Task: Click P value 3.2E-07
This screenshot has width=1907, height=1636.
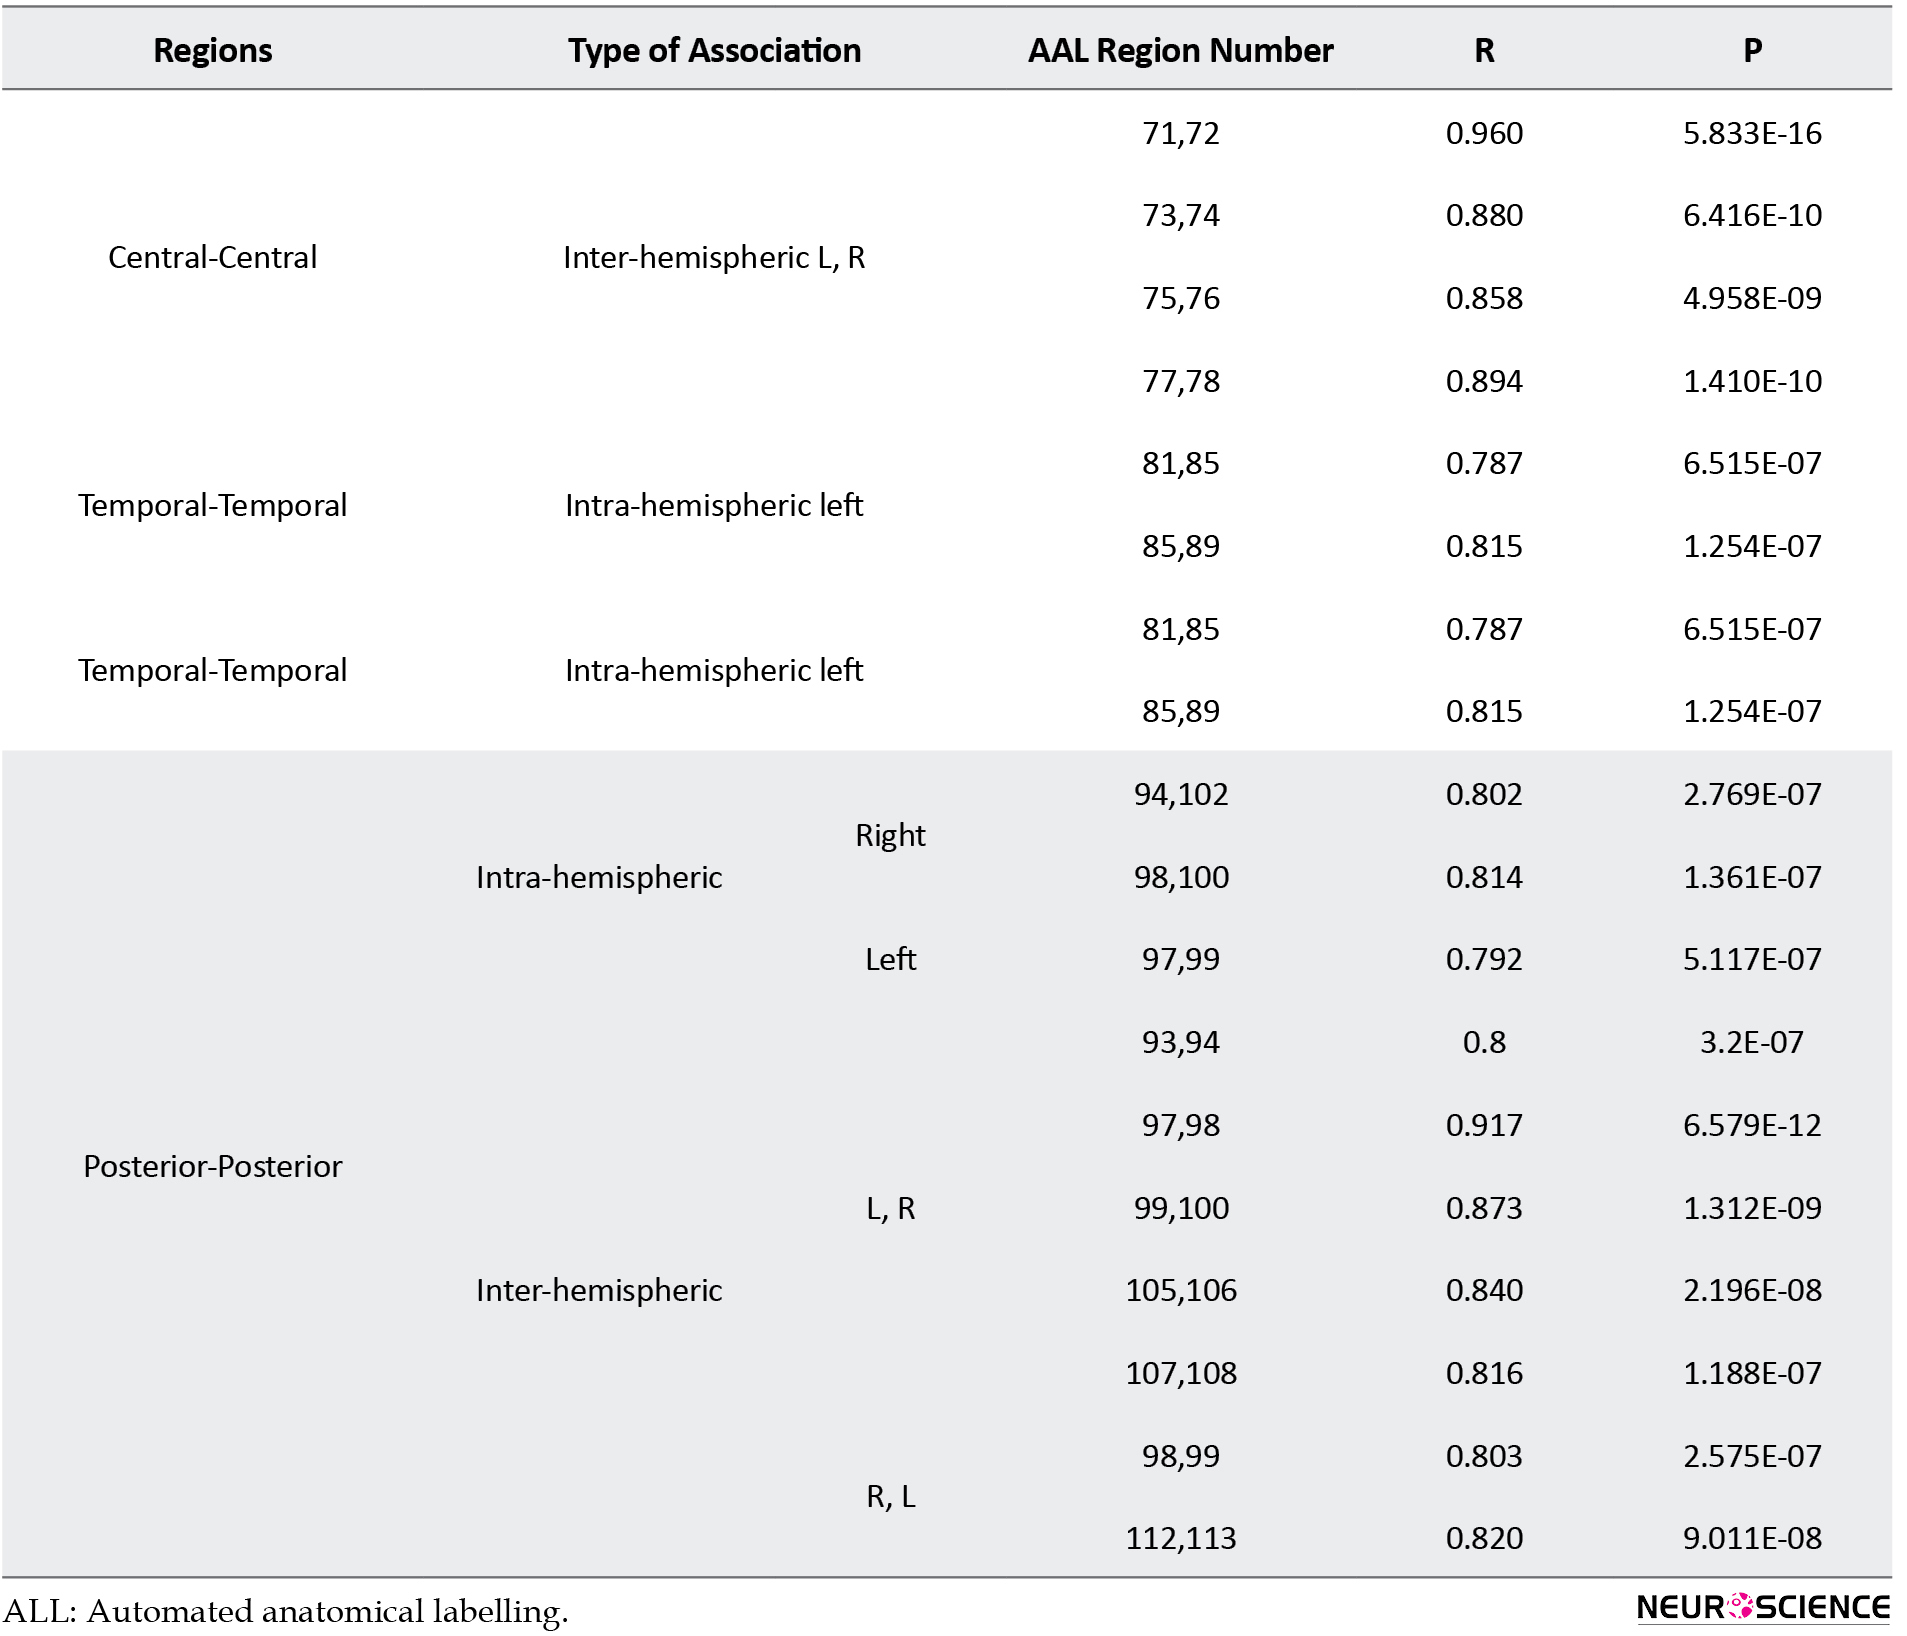Action: coord(1752,1042)
